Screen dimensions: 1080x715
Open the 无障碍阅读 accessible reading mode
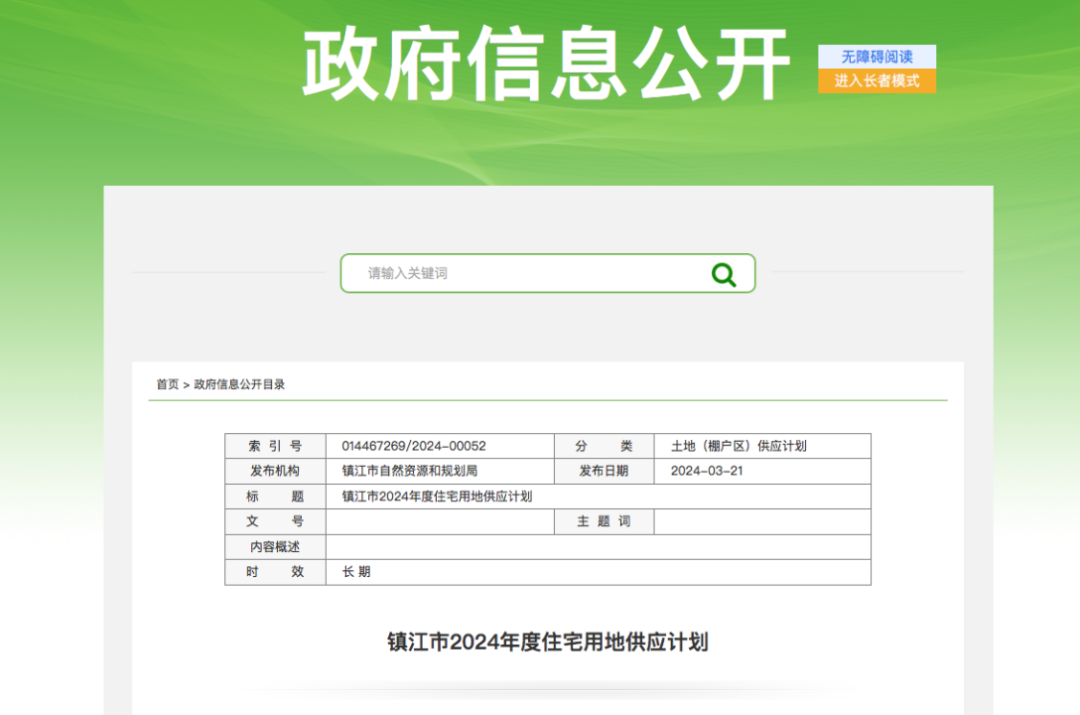(875, 57)
